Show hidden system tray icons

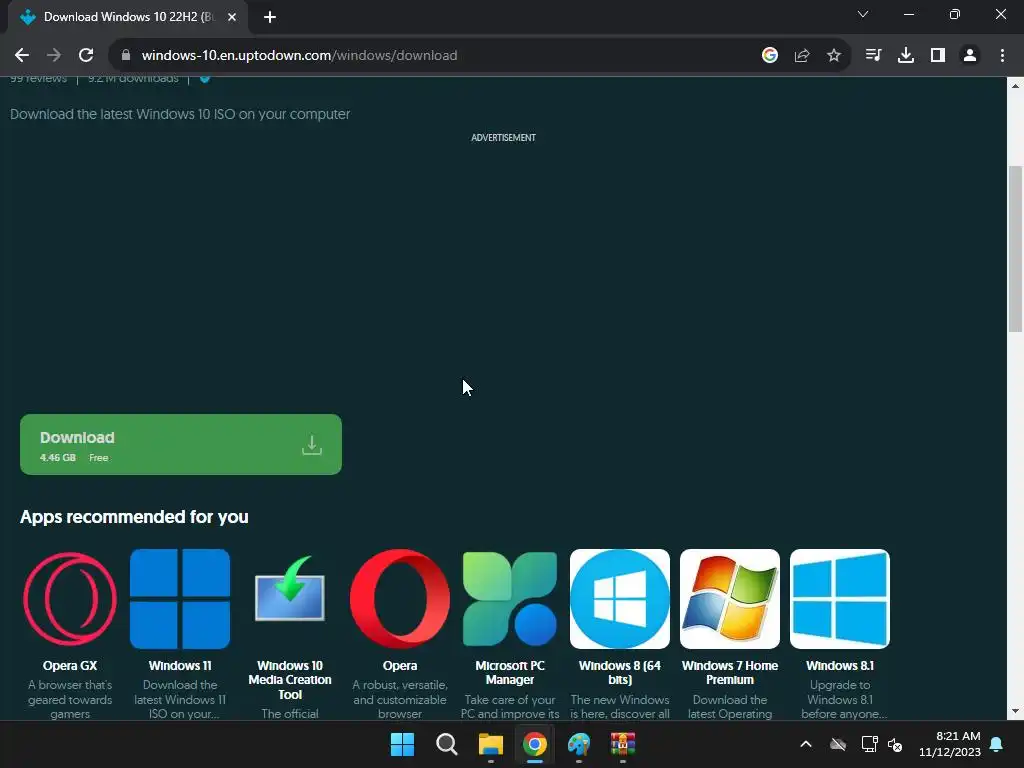click(806, 744)
